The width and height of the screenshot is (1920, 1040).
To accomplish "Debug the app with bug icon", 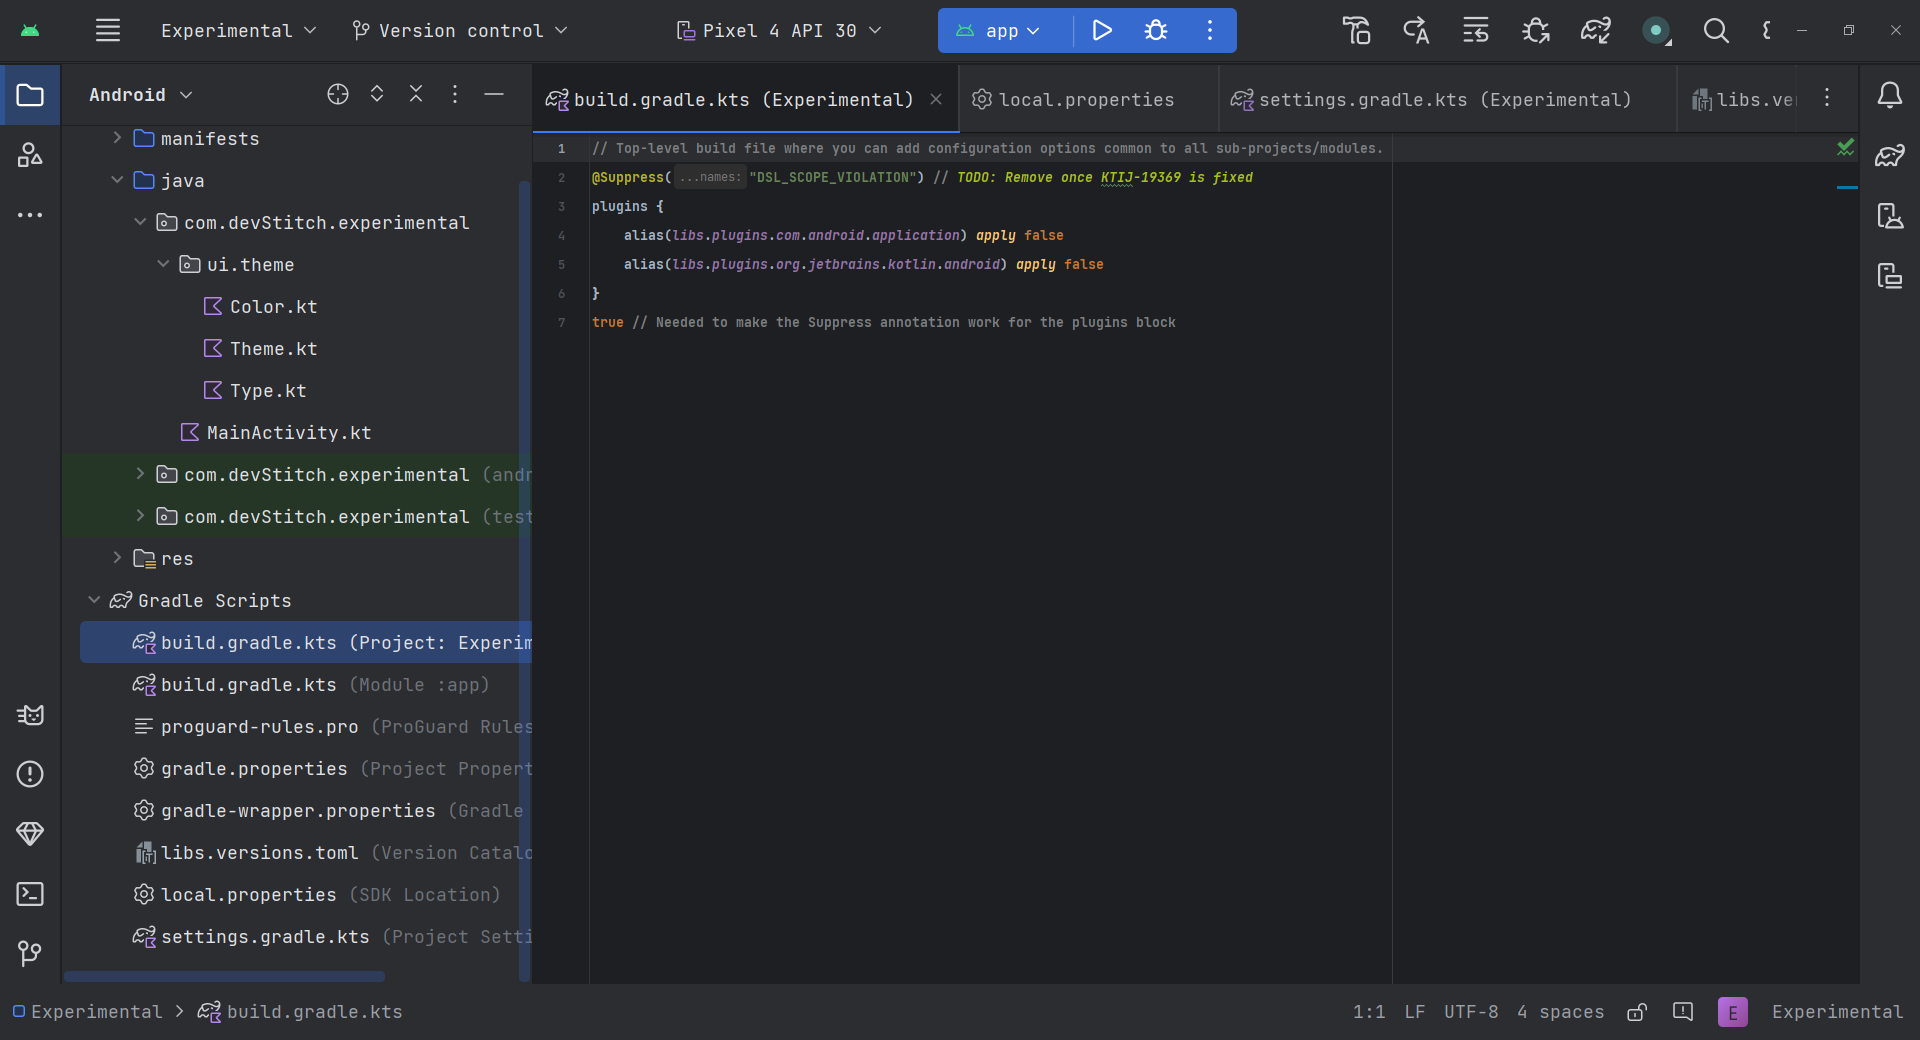I will tap(1156, 30).
